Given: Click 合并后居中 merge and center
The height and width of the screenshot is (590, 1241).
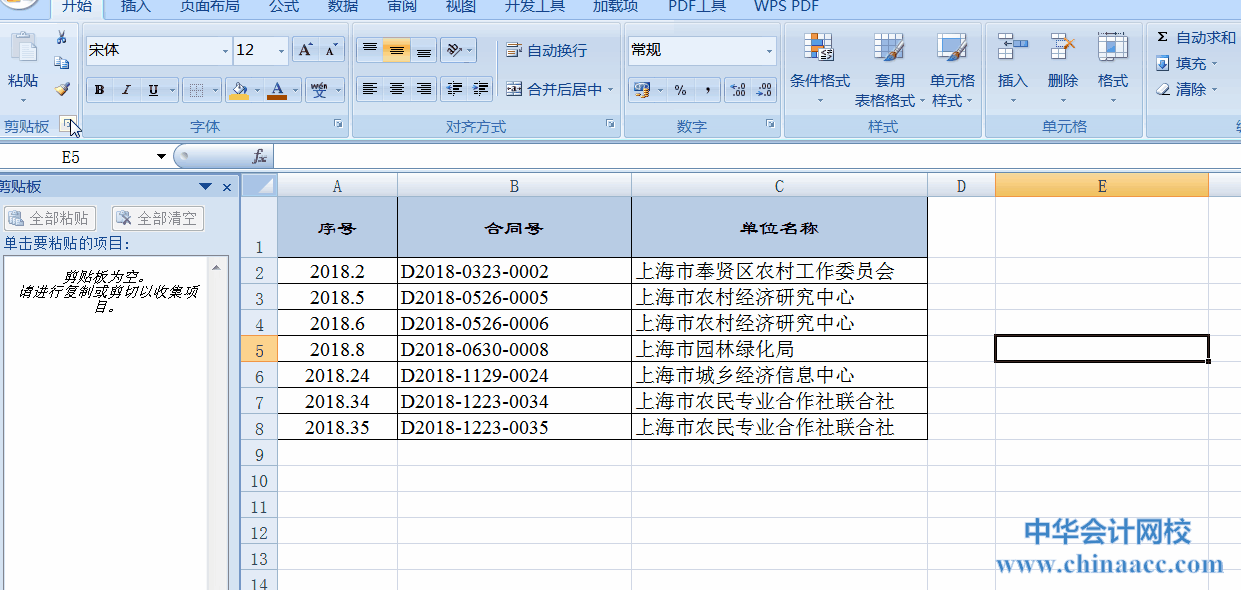Looking at the screenshot, I should click(x=559, y=89).
